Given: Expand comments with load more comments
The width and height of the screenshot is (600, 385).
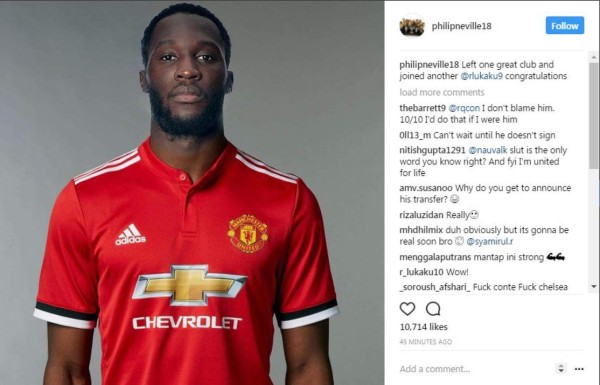Looking at the screenshot, I should (442, 93).
